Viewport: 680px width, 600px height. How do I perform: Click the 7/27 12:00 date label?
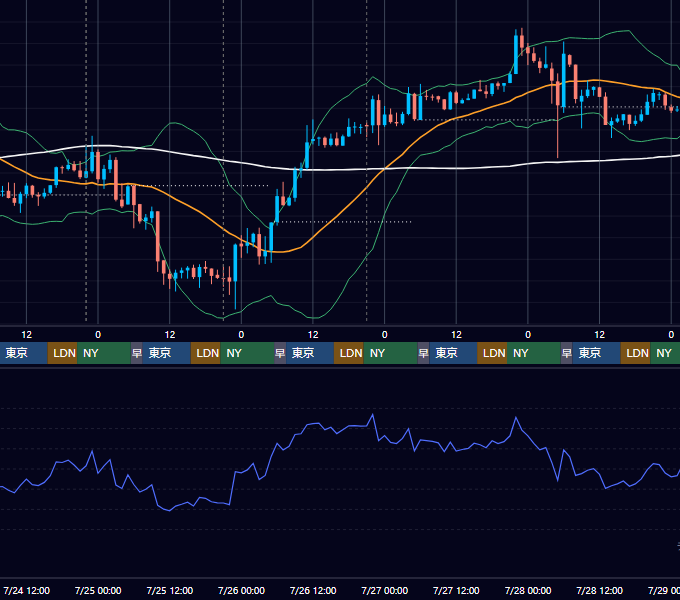pos(456,590)
